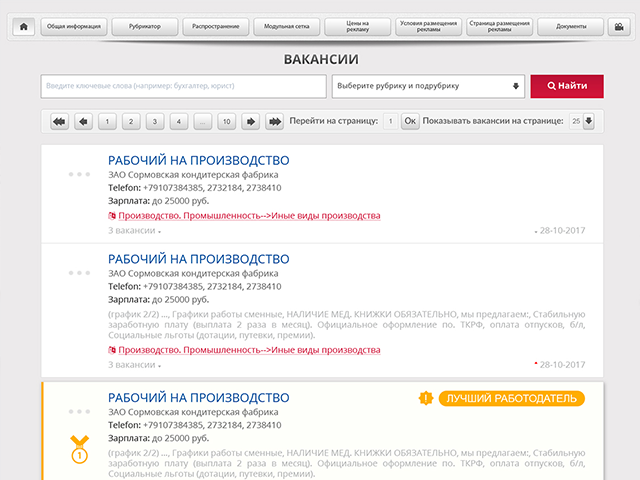Open the home icon in navigation bar
The width and height of the screenshot is (640, 480).
pyautogui.click(x=23, y=27)
